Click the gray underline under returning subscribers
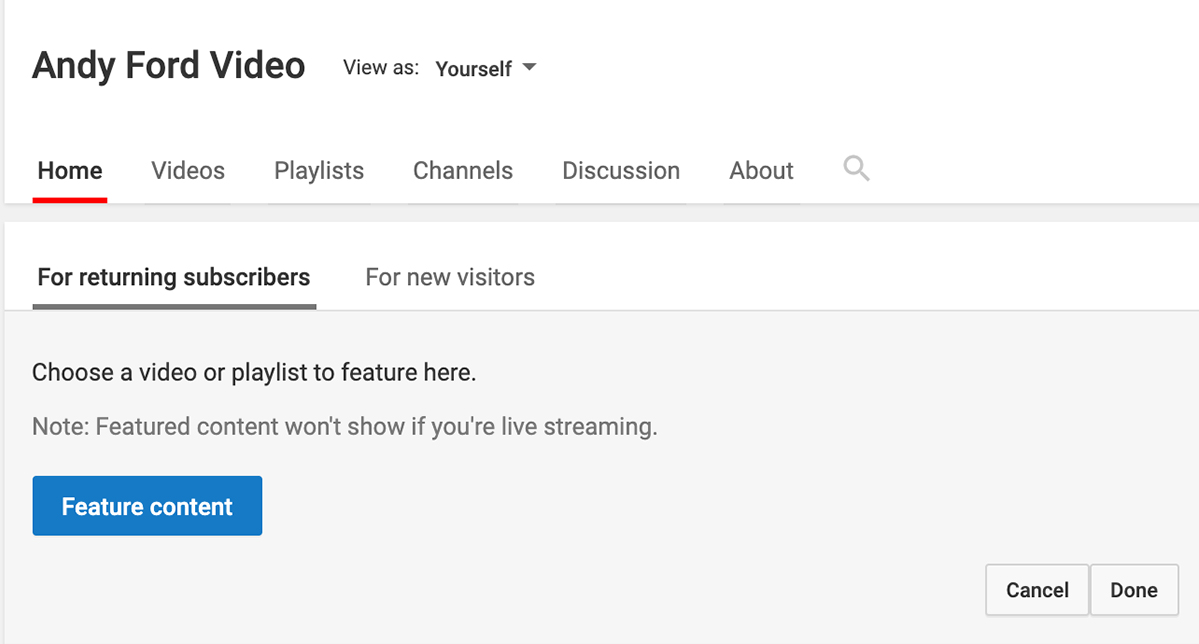 (174, 306)
